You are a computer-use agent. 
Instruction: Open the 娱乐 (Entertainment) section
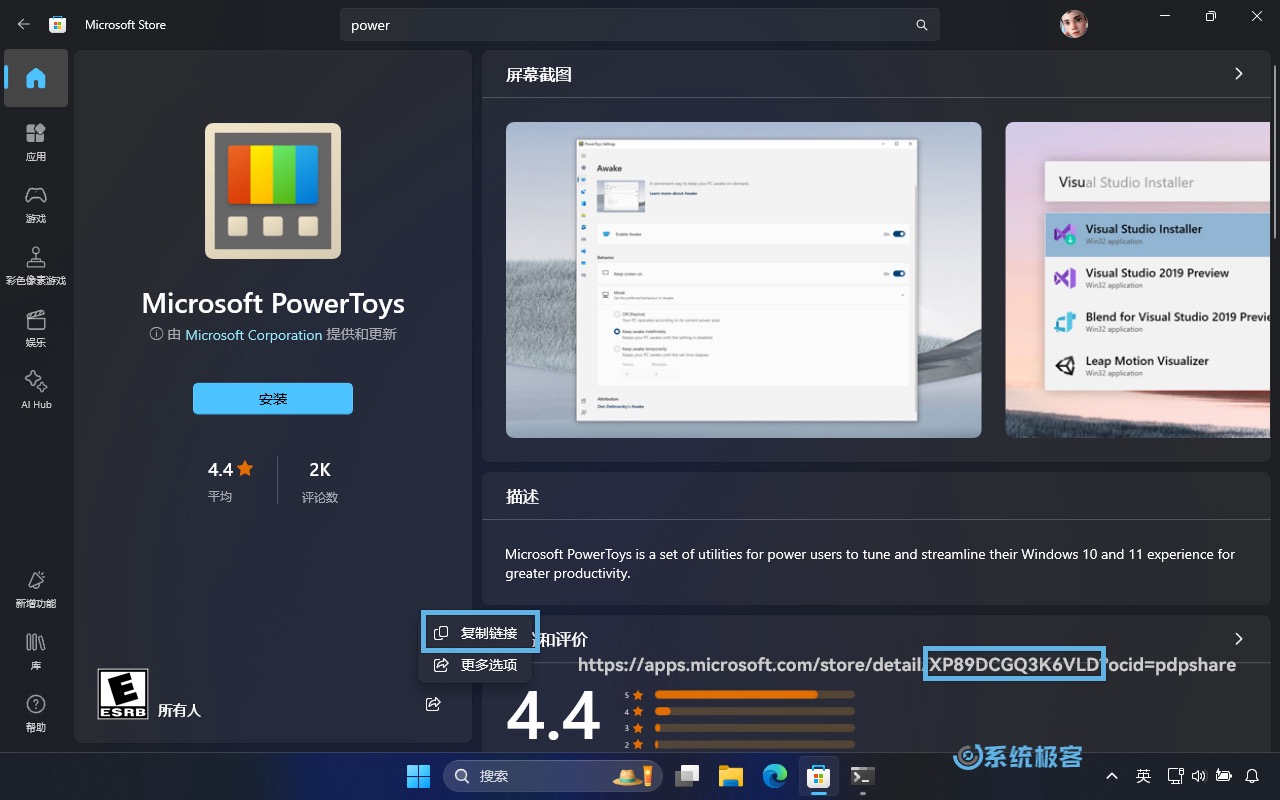pyautogui.click(x=36, y=328)
